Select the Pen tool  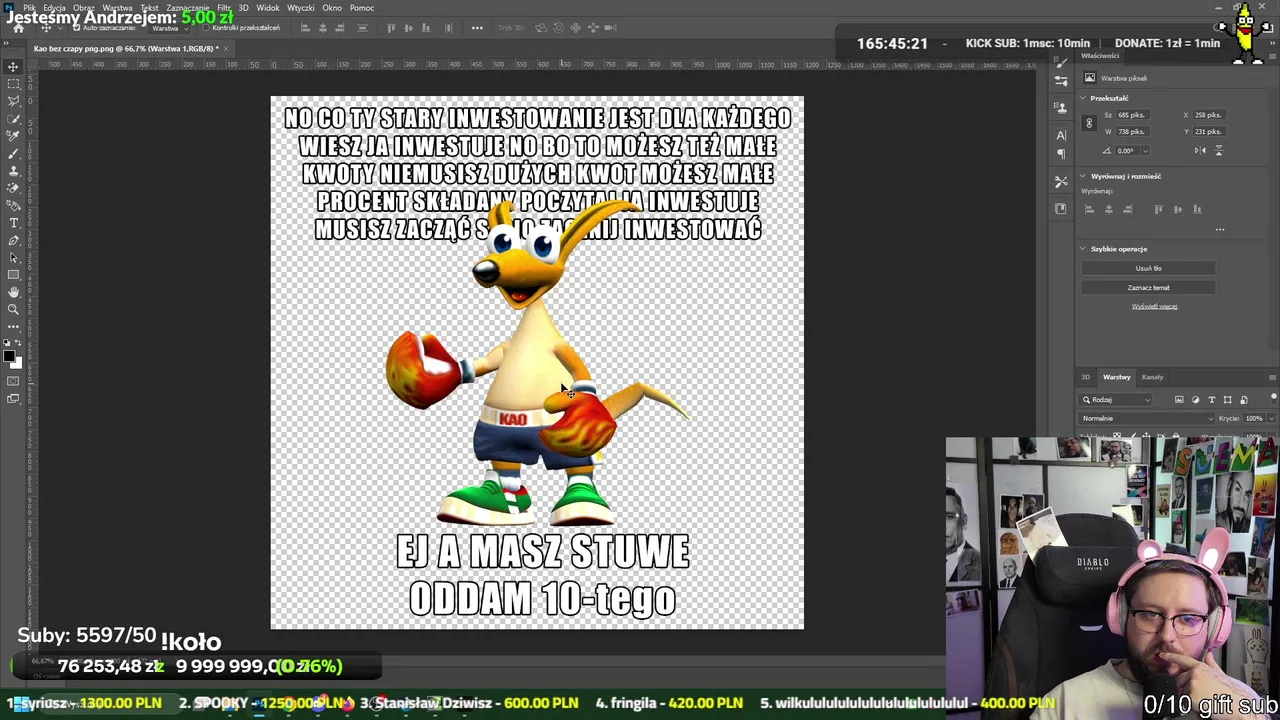pyautogui.click(x=14, y=240)
